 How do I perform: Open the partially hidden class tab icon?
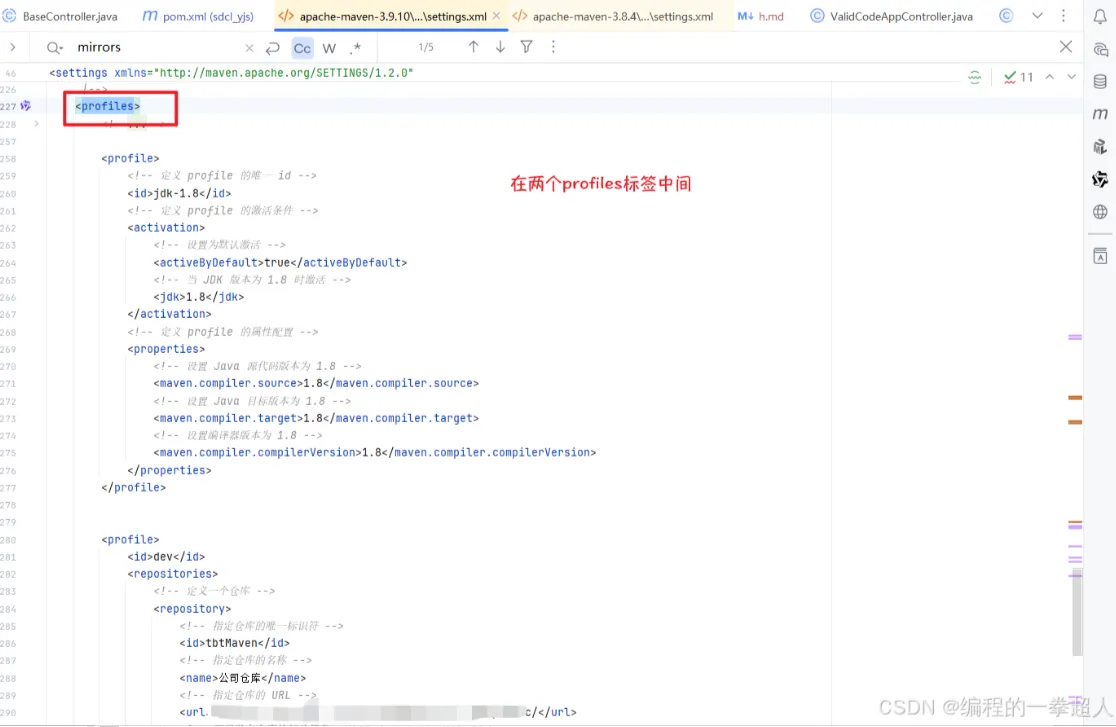[x=1006, y=16]
